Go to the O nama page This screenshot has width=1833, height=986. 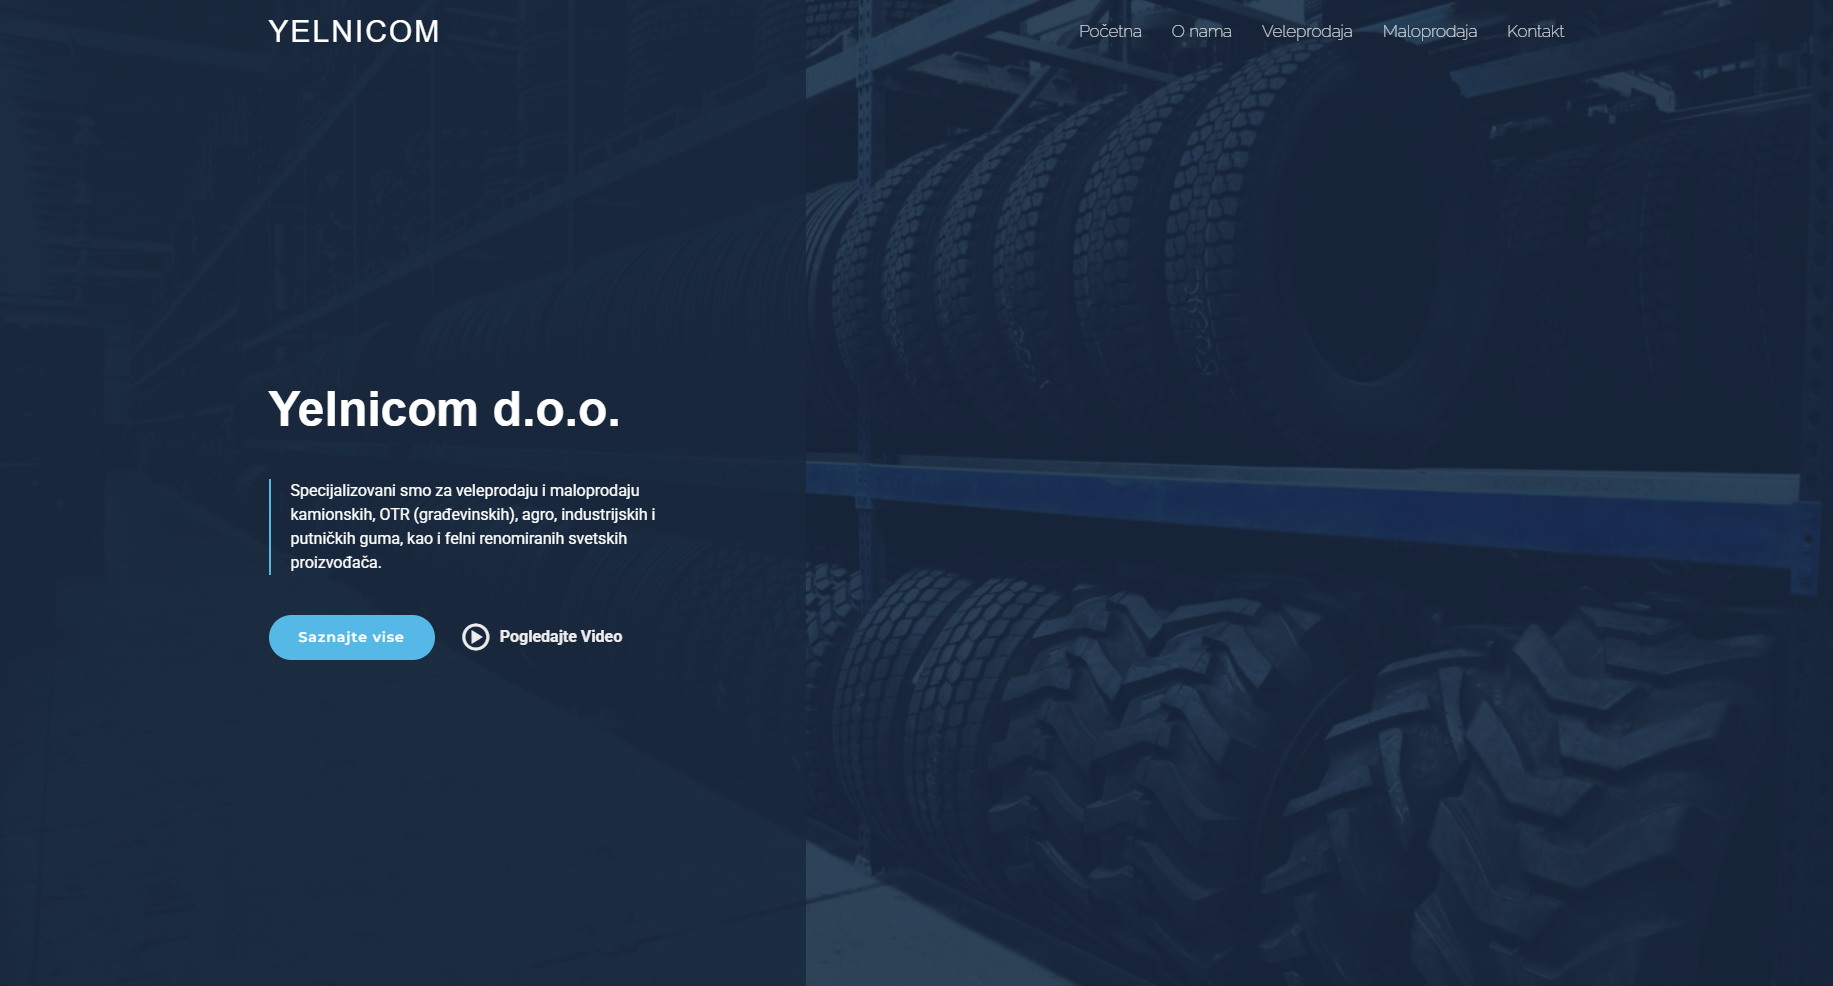pyautogui.click(x=1201, y=31)
